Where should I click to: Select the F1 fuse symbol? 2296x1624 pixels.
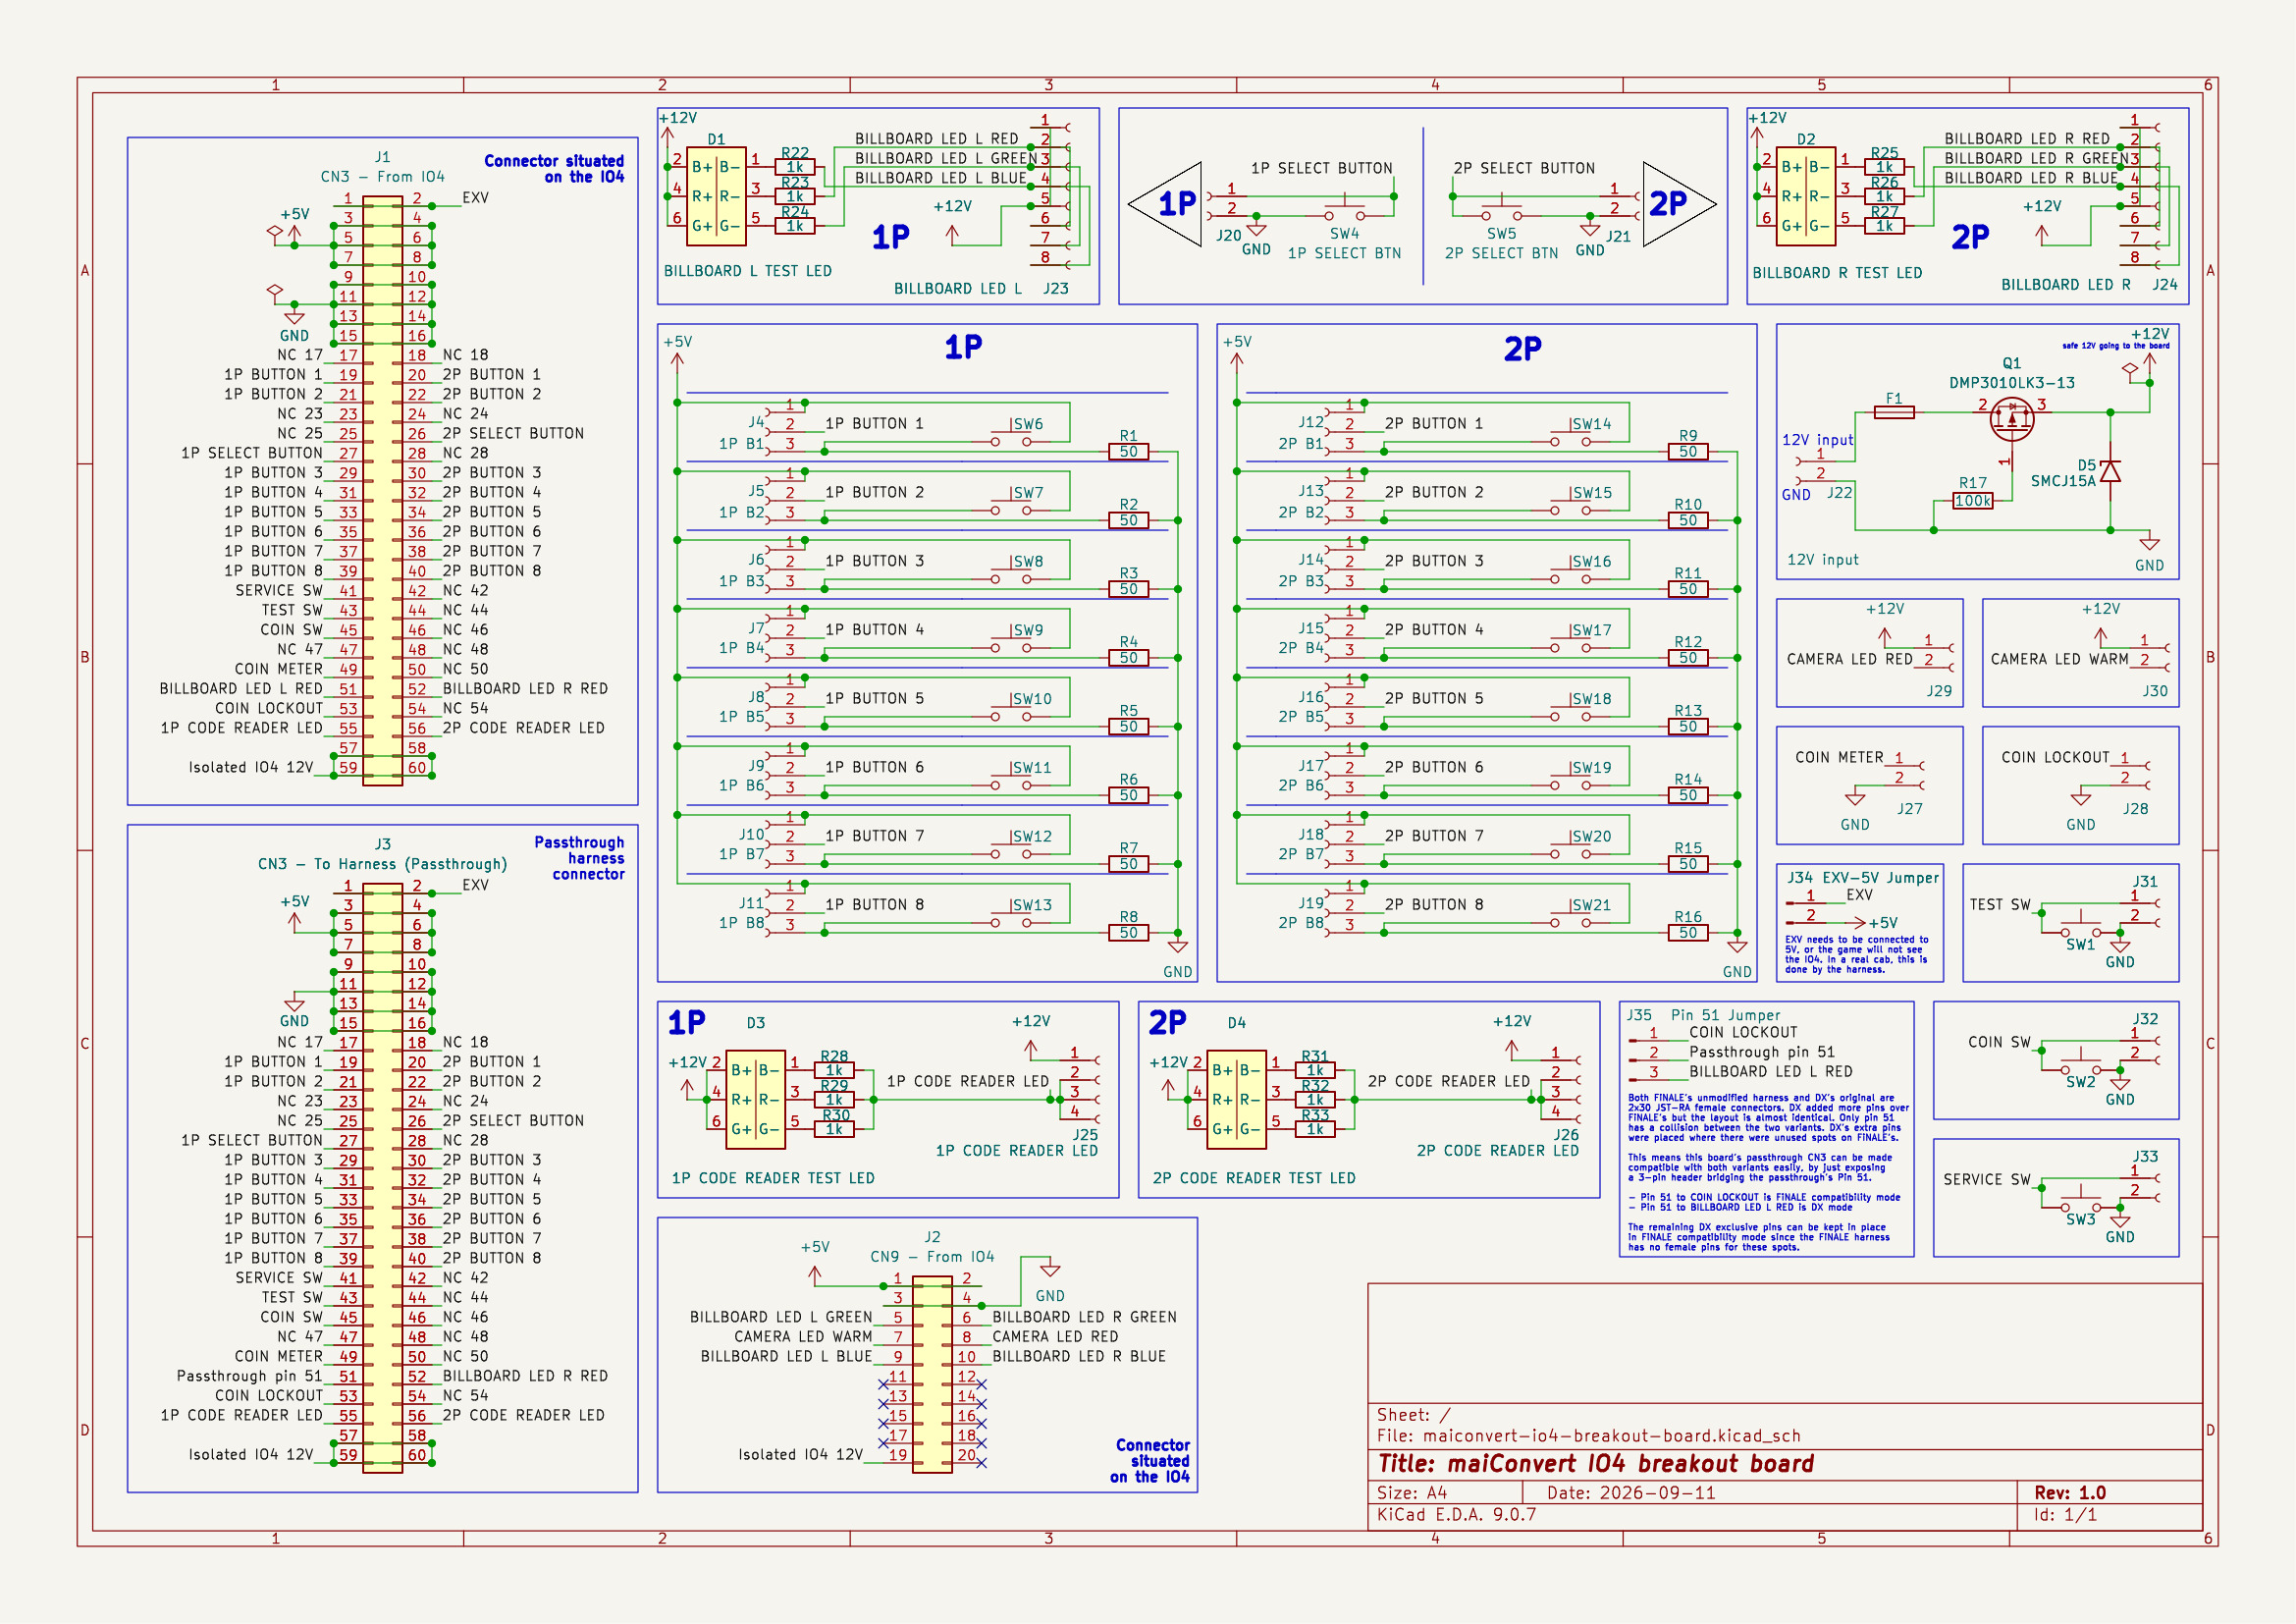1893,412
